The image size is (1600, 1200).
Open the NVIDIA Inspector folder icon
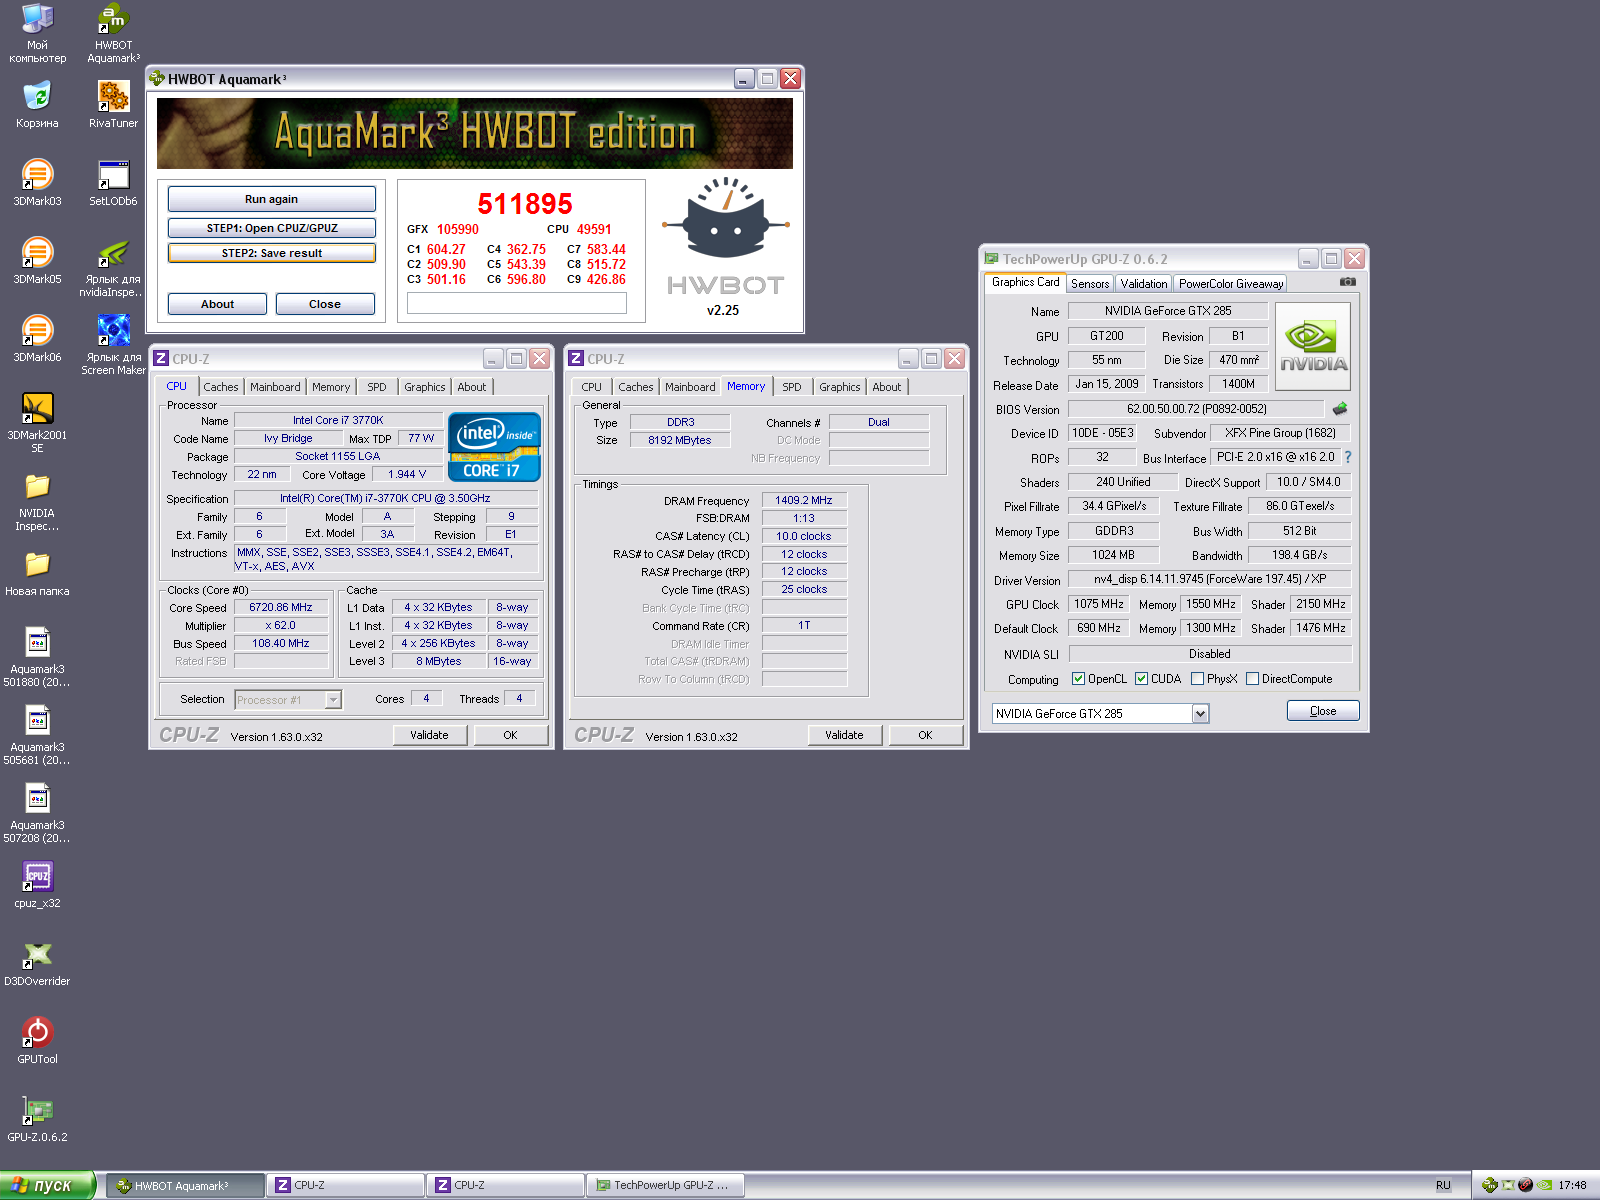37,500
